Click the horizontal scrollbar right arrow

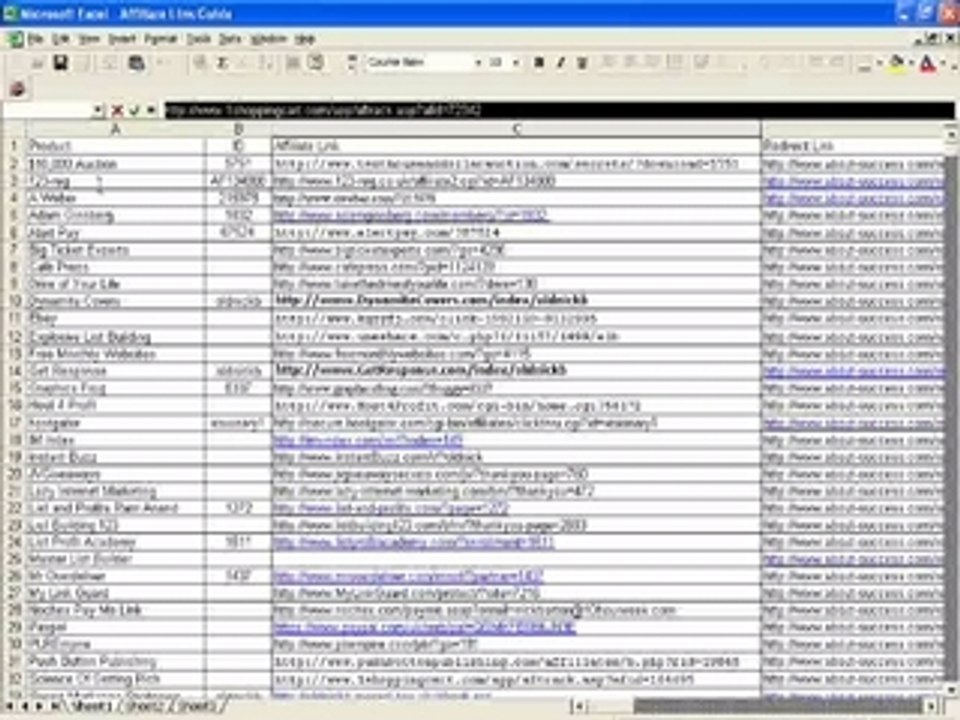(931, 706)
